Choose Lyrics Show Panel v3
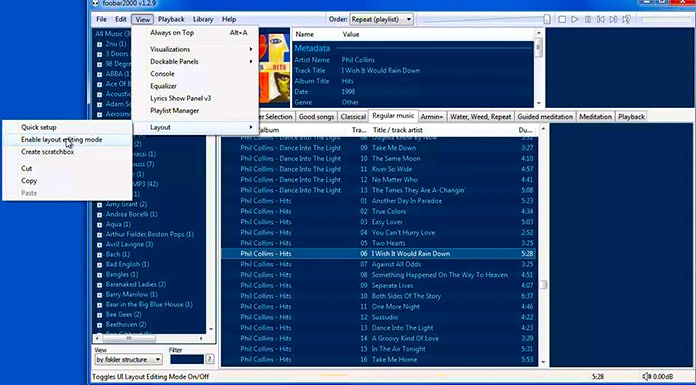This screenshot has width=696, height=385. coord(195,98)
